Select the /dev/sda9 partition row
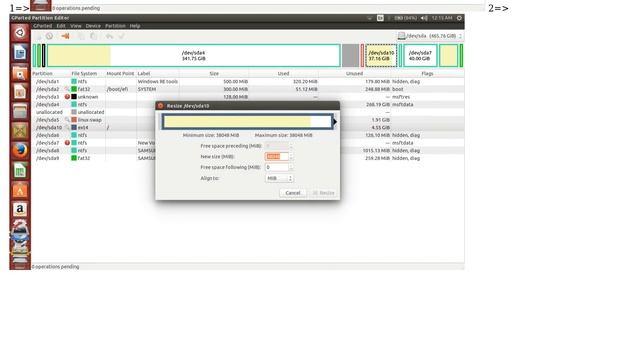640x360 pixels. pos(248,158)
